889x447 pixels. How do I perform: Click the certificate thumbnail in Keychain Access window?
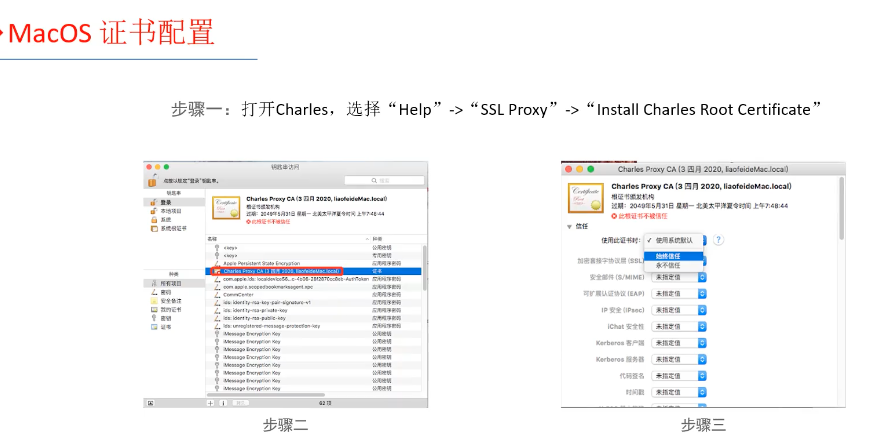tap(226, 208)
